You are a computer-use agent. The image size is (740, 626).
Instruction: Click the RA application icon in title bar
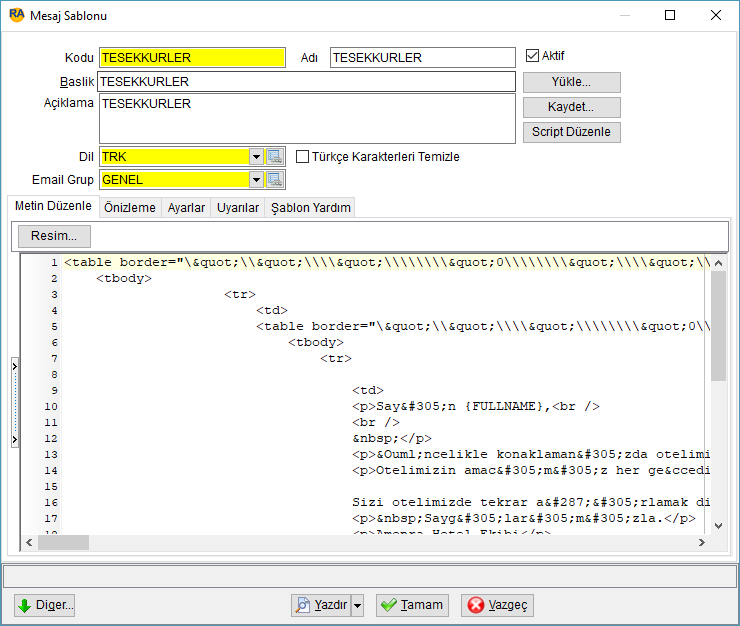coord(17,15)
